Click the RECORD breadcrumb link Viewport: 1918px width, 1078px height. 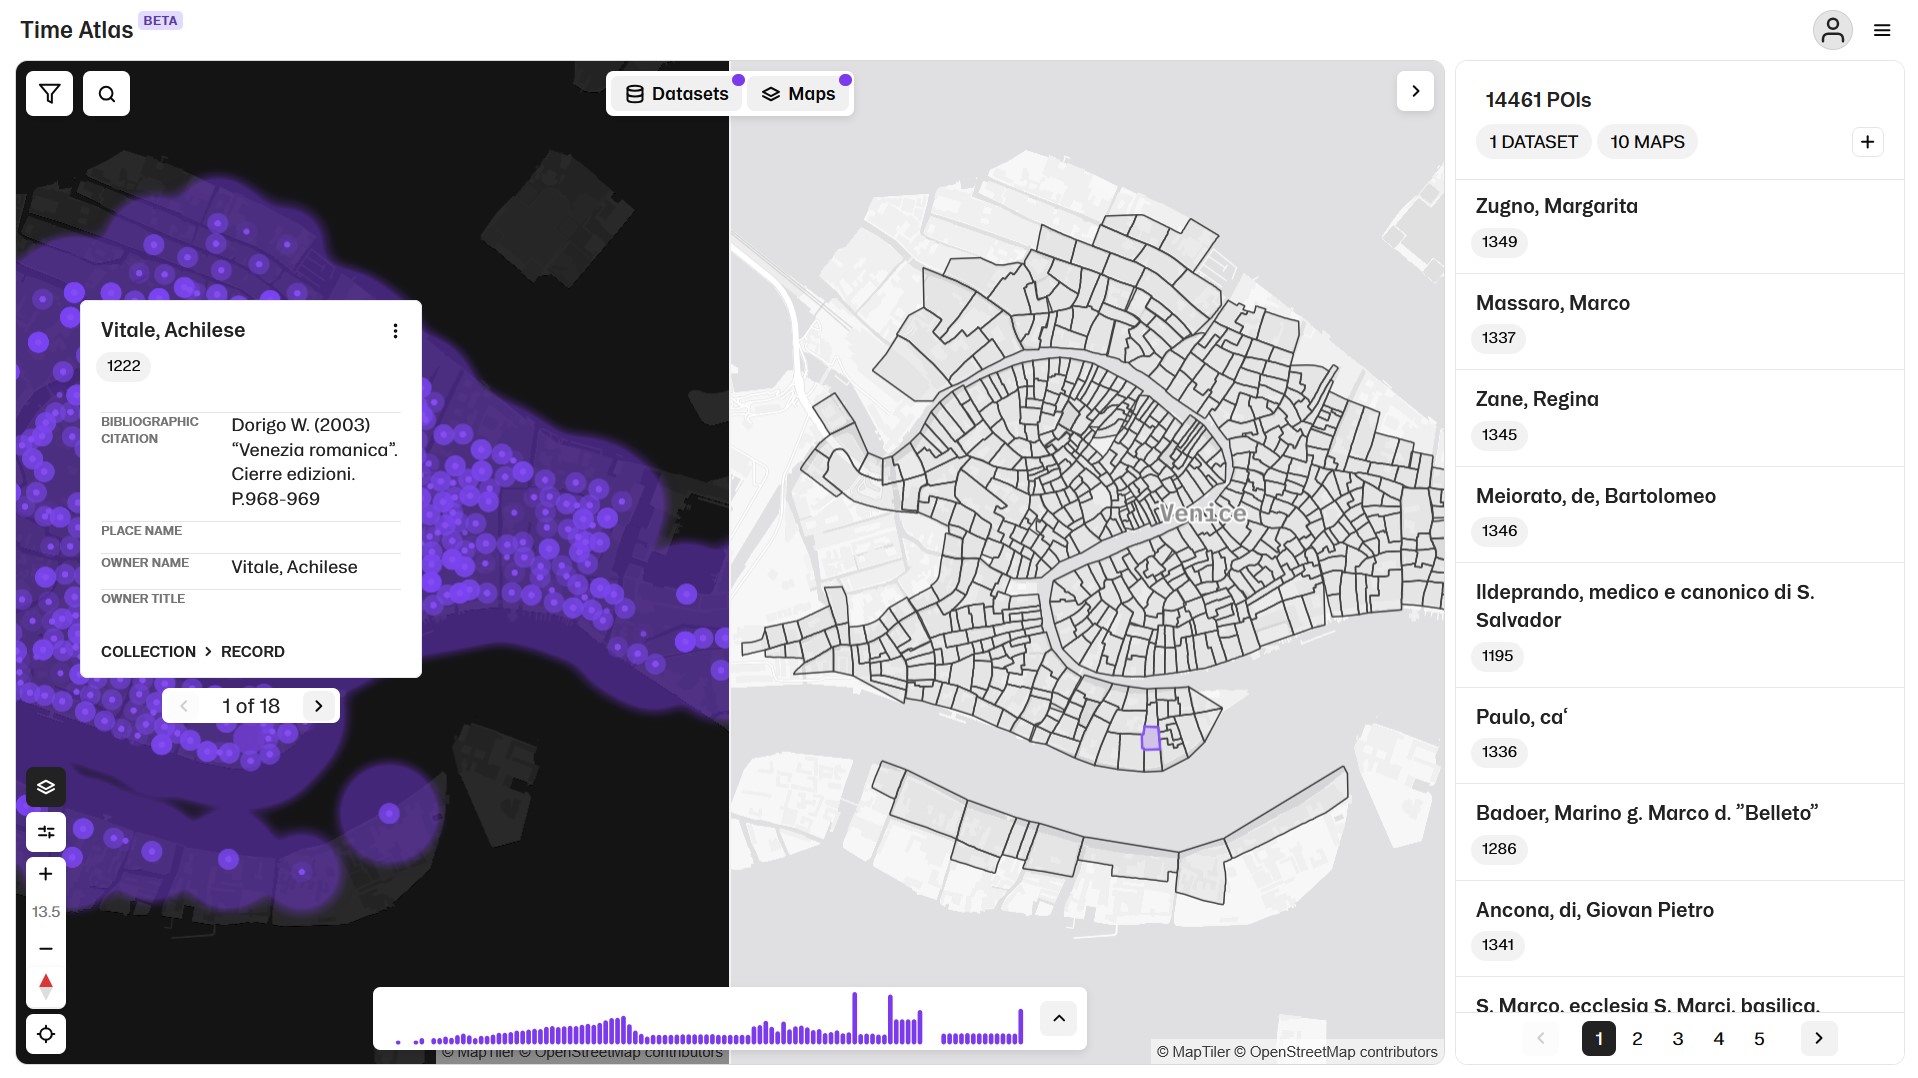point(252,652)
